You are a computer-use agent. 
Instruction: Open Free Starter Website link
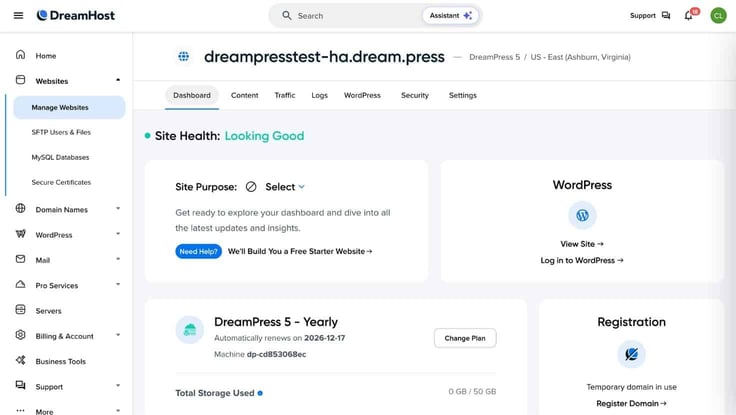point(300,251)
